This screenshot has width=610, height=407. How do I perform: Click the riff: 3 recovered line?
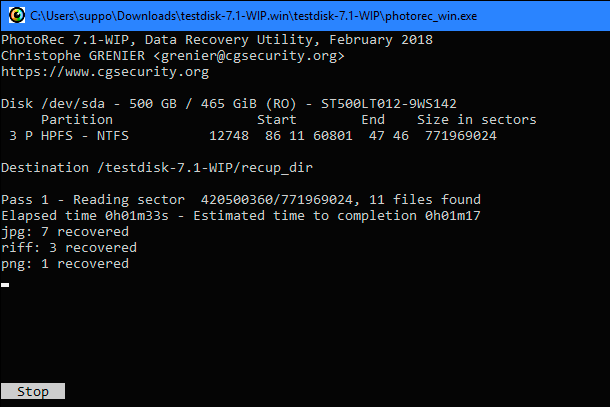(69, 247)
